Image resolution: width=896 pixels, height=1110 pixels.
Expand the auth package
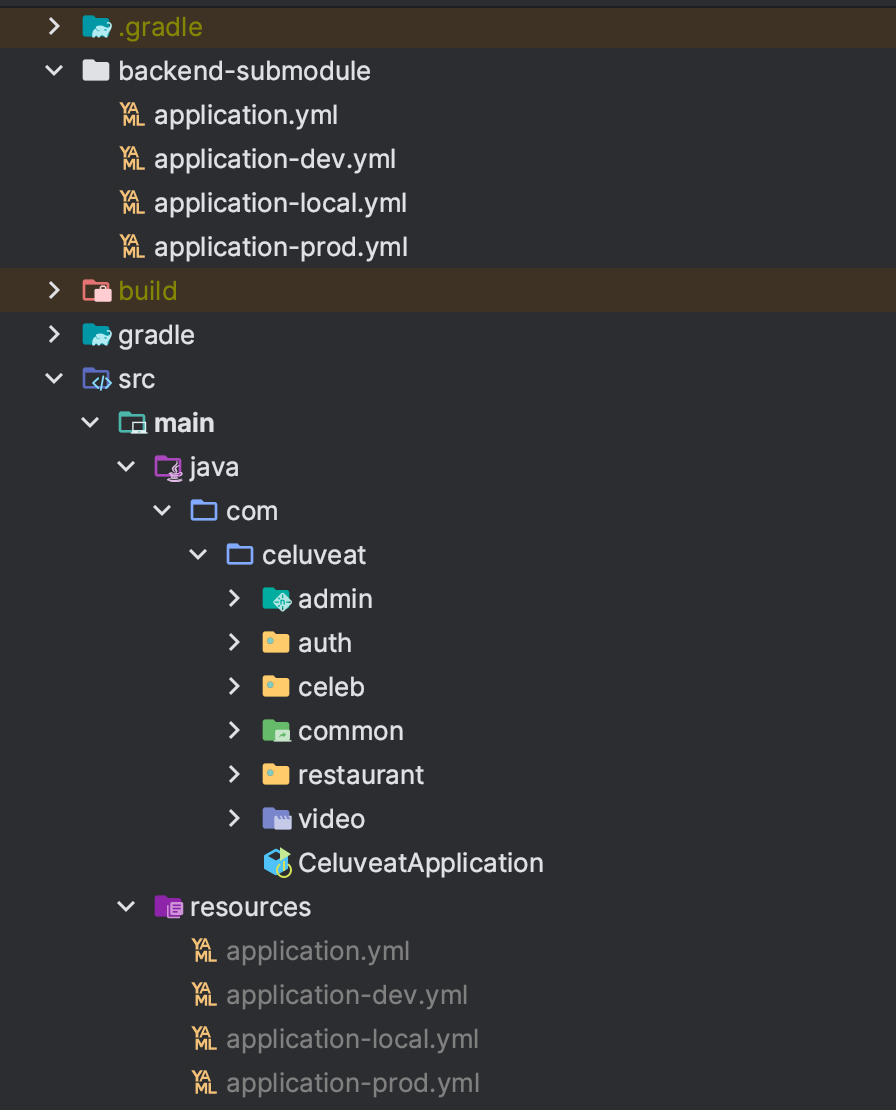click(x=233, y=642)
